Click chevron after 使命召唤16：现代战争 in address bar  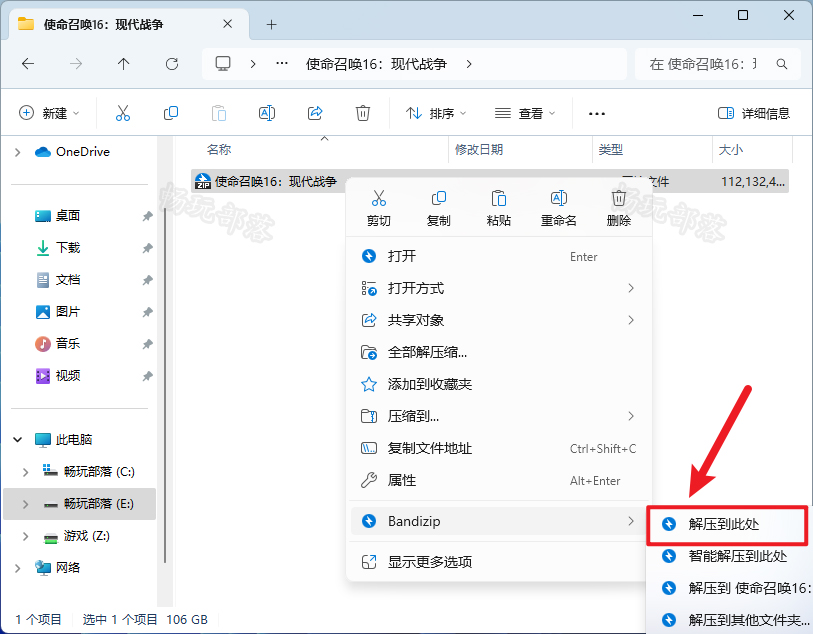(x=469, y=64)
